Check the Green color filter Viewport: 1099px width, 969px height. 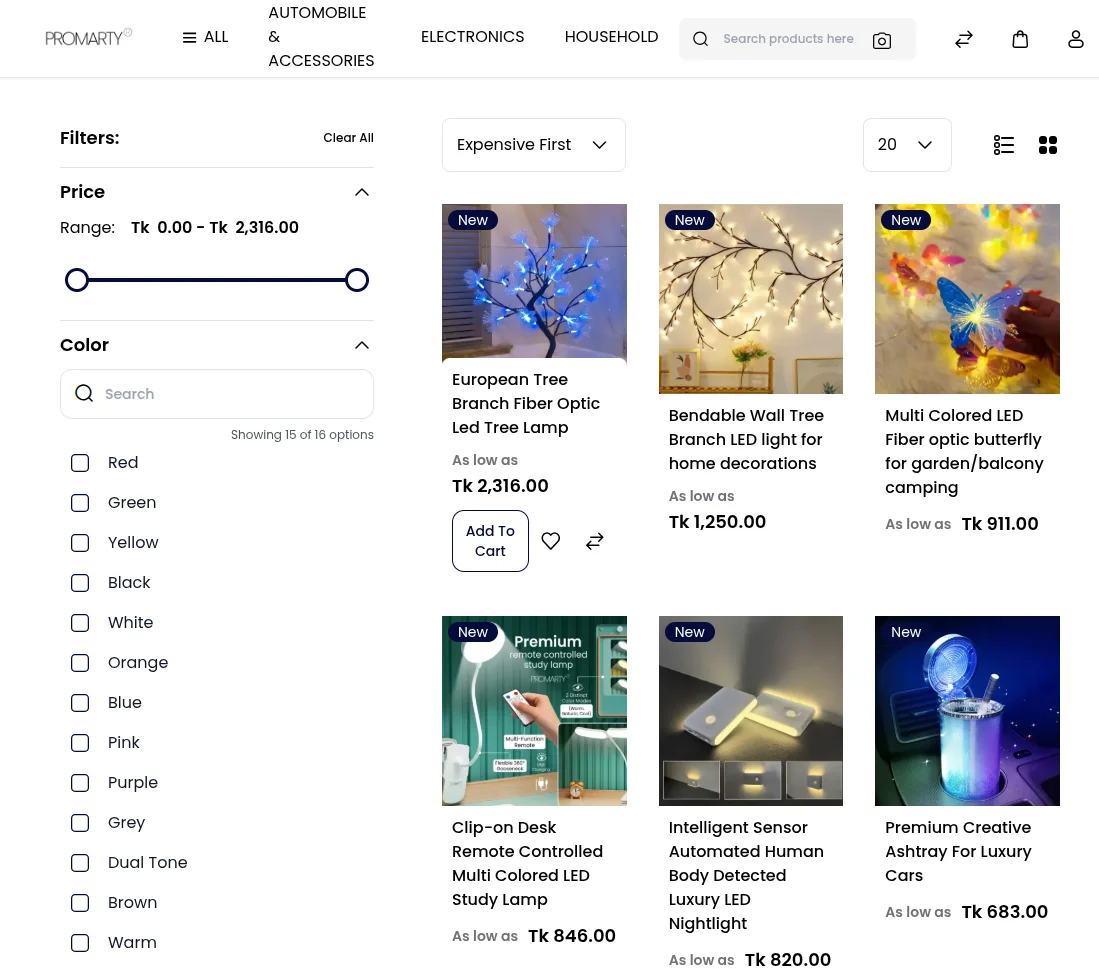pos(80,503)
